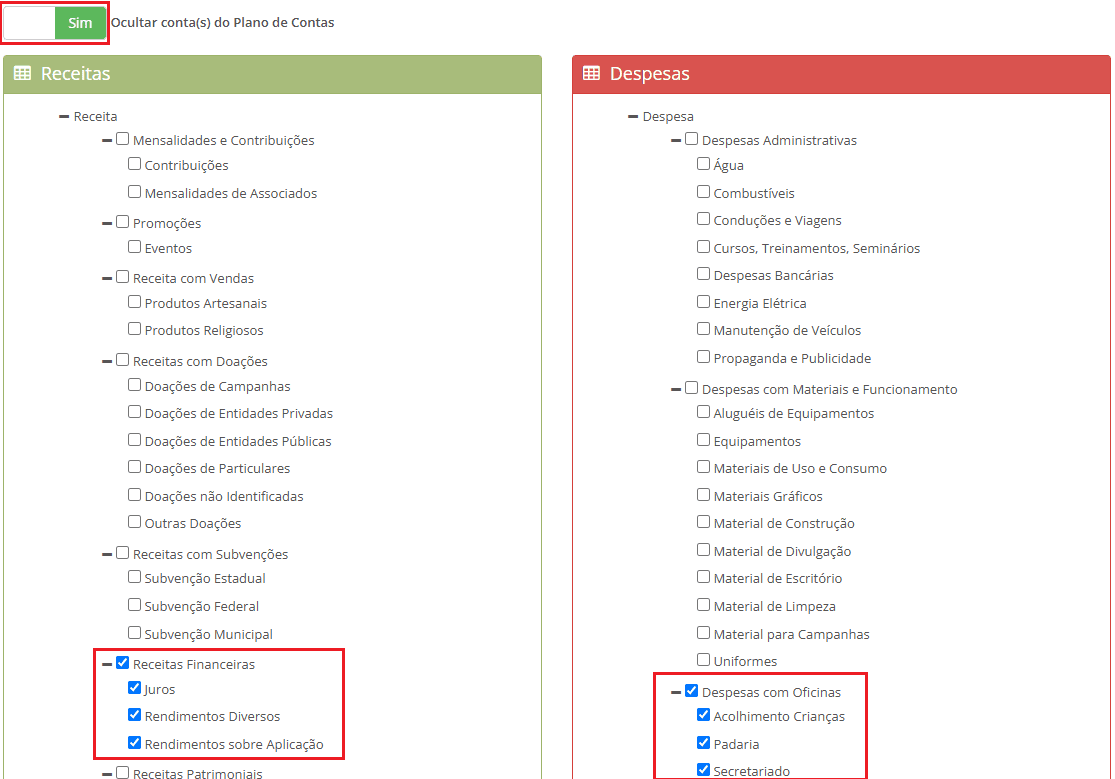The image size is (1115, 779).
Task: Enable the Combustíveis checkbox
Action: (x=703, y=192)
